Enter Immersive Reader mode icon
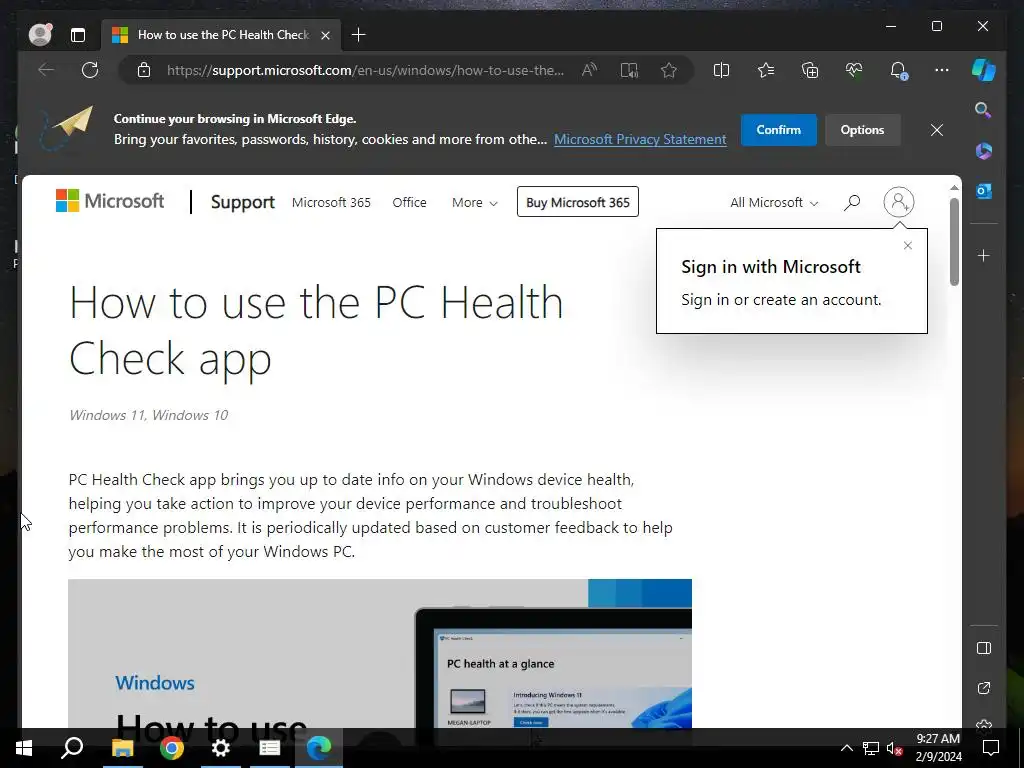The width and height of the screenshot is (1024, 768). coord(629,70)
